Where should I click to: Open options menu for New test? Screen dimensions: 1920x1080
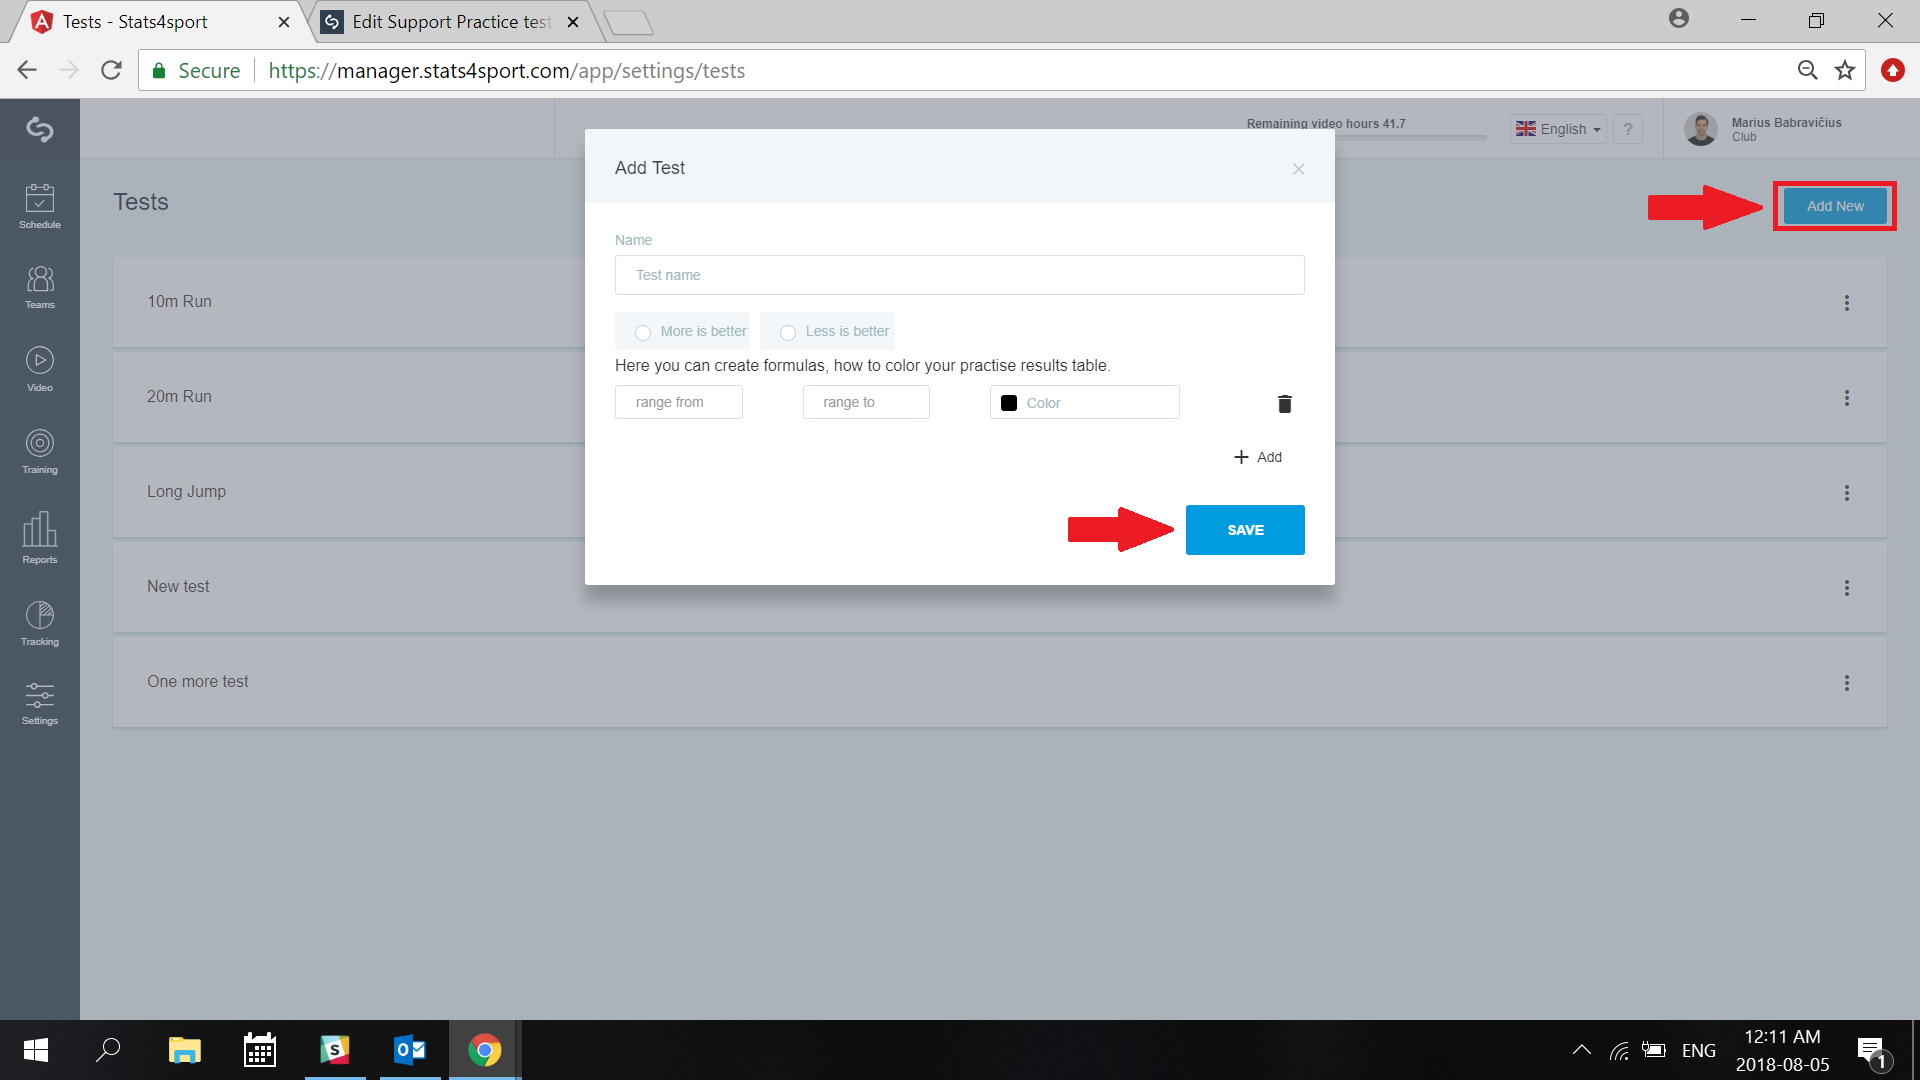1847,588
